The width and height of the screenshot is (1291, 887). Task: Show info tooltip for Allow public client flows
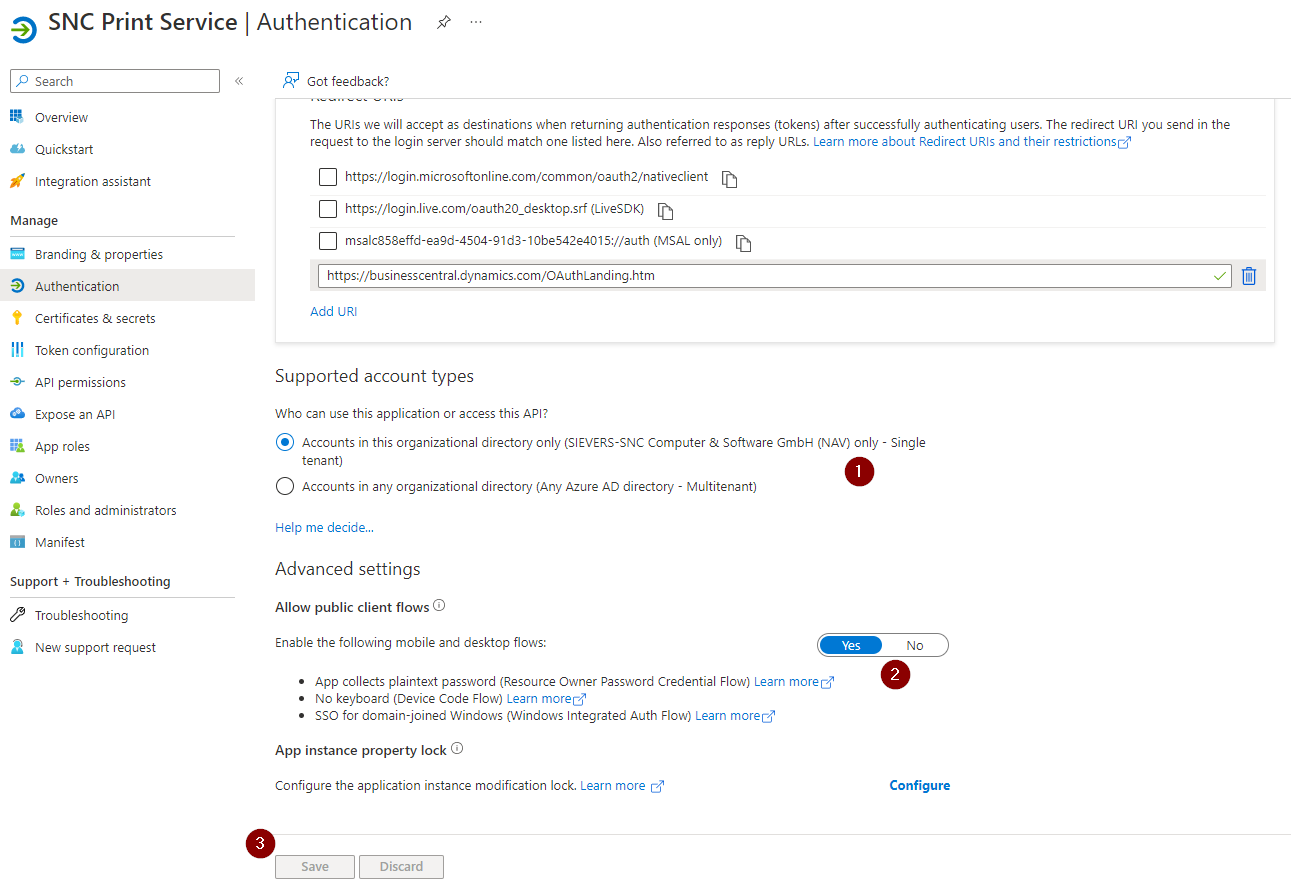(x=439, y=606)
